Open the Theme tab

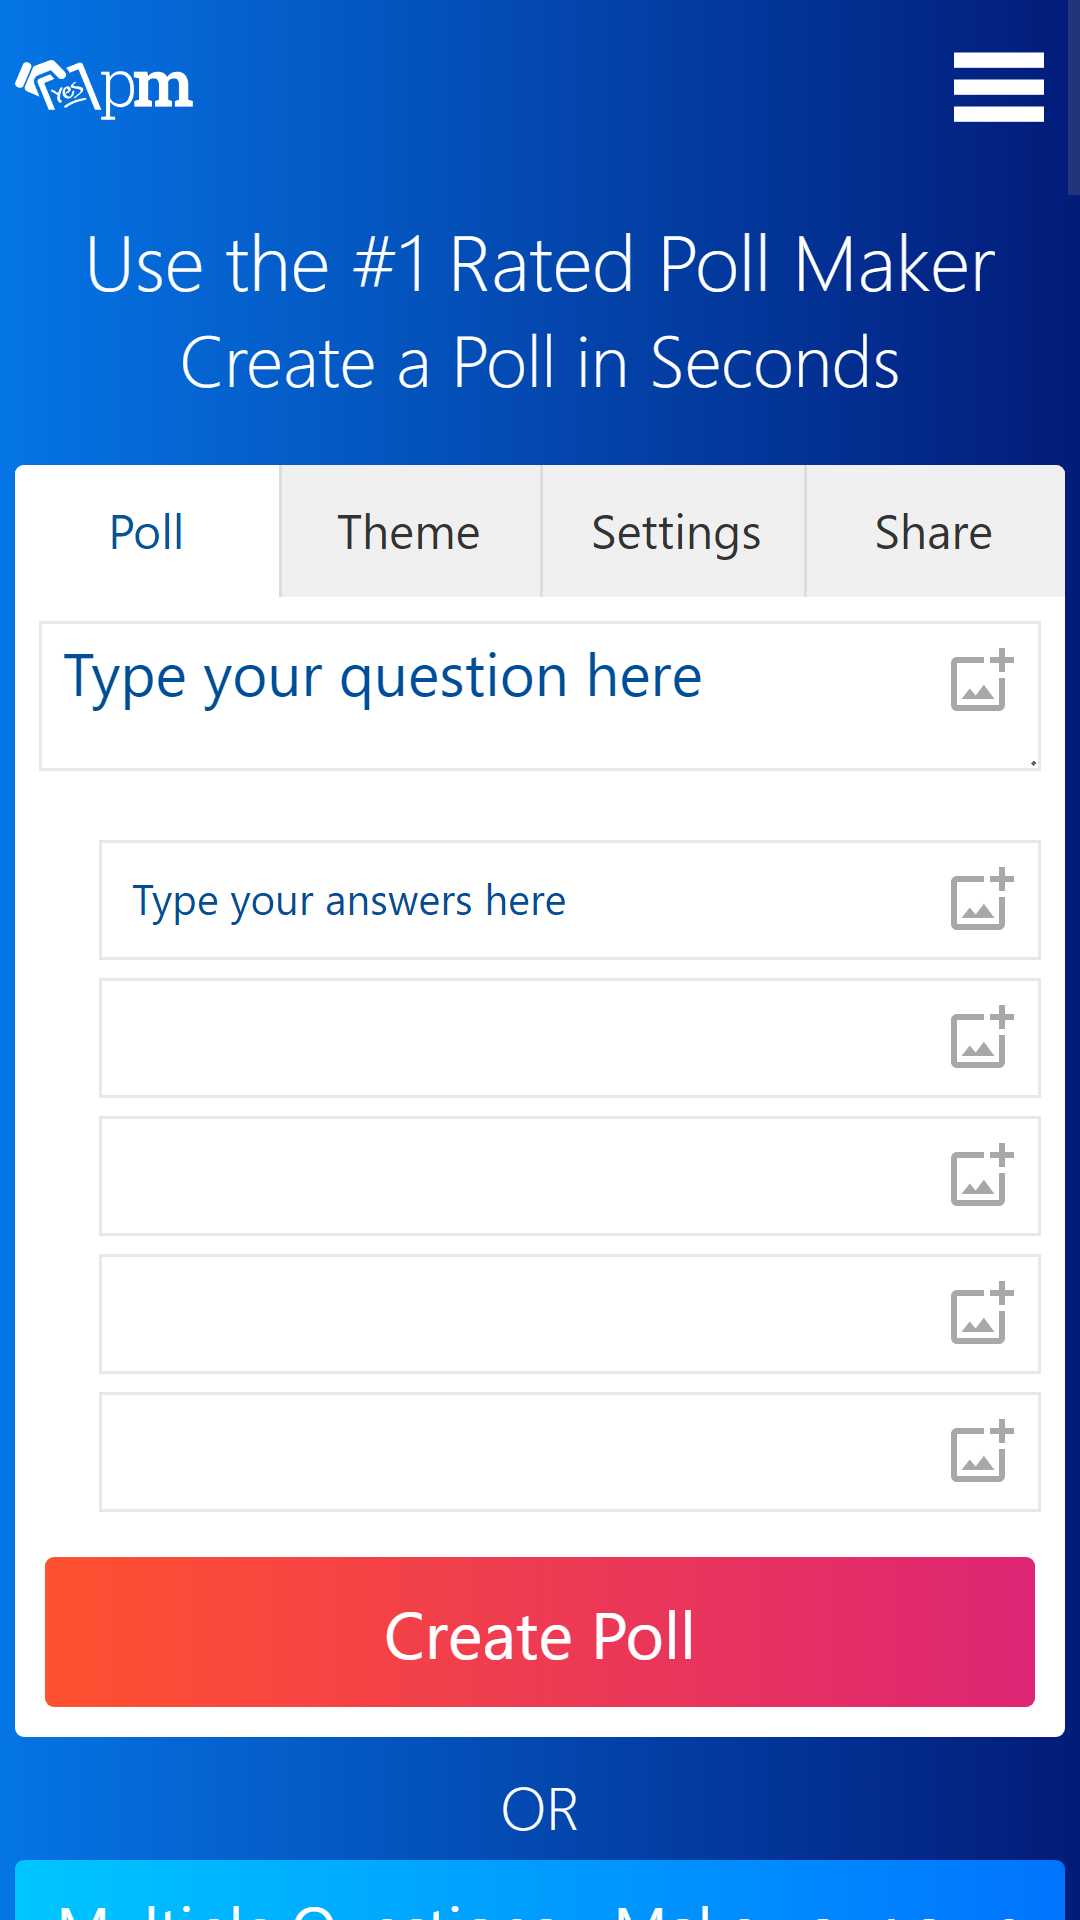coord(410,531)
